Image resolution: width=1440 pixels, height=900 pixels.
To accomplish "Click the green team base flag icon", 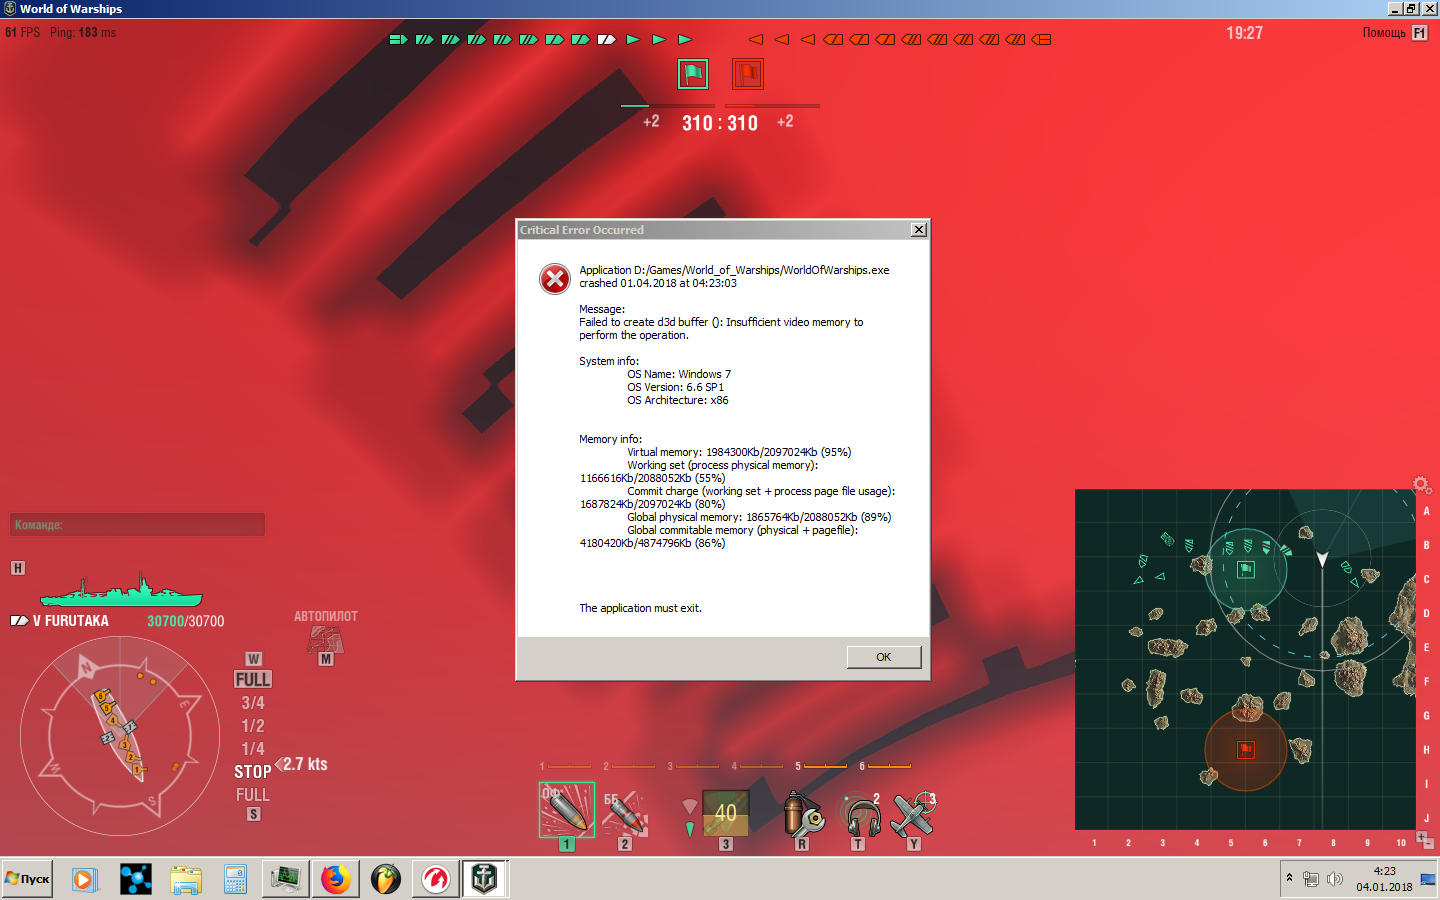I will click(x=693, y=74).
